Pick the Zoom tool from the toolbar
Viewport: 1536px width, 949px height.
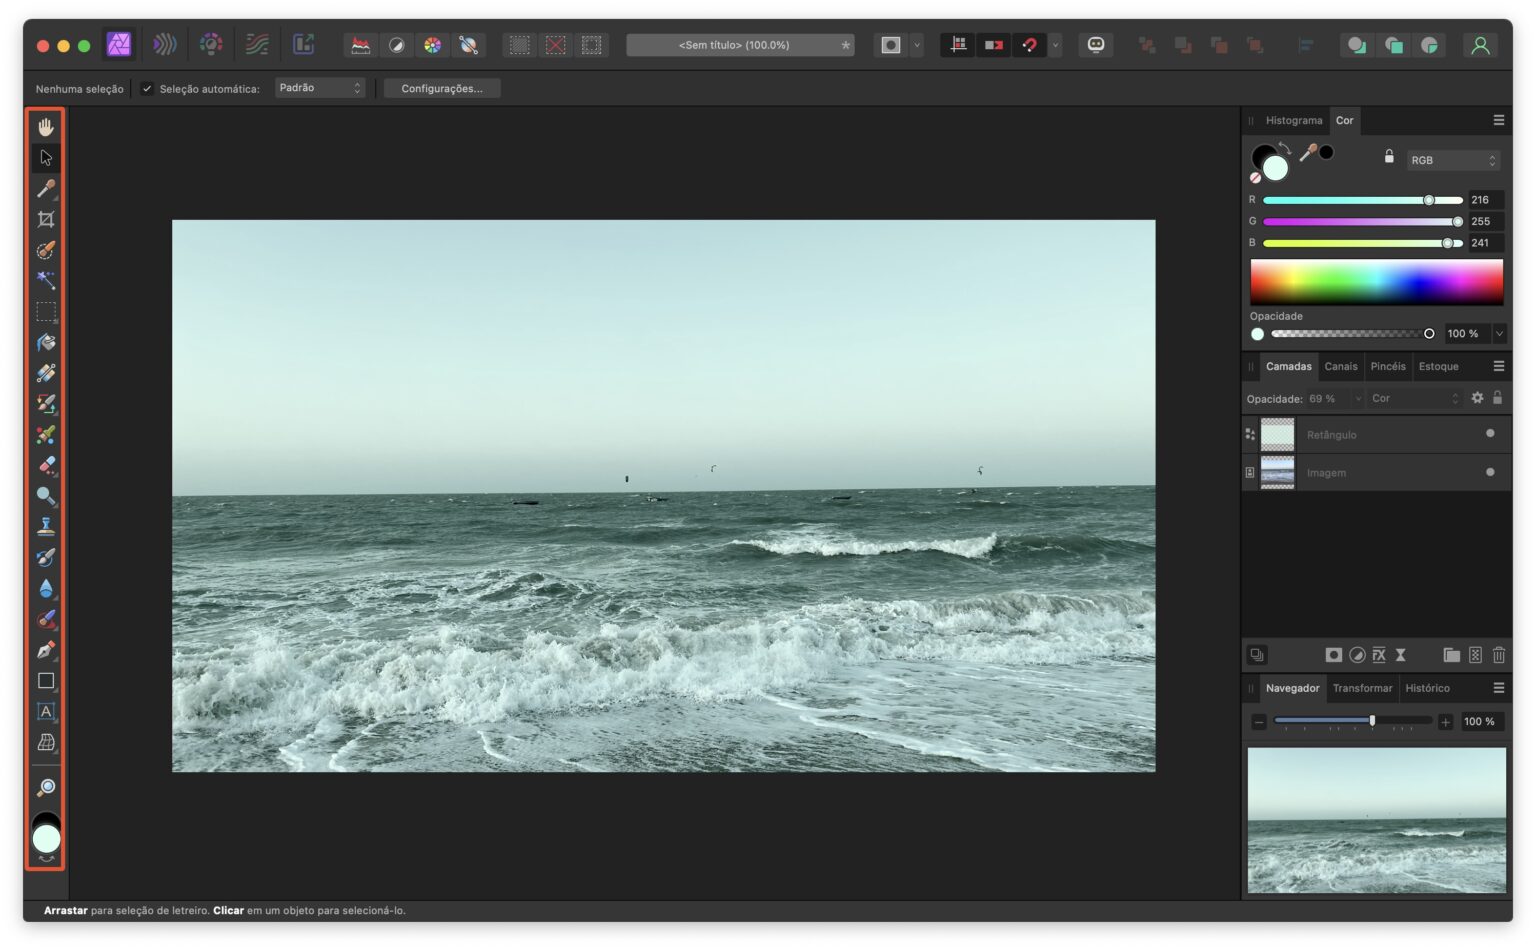[x=45, y=497]
